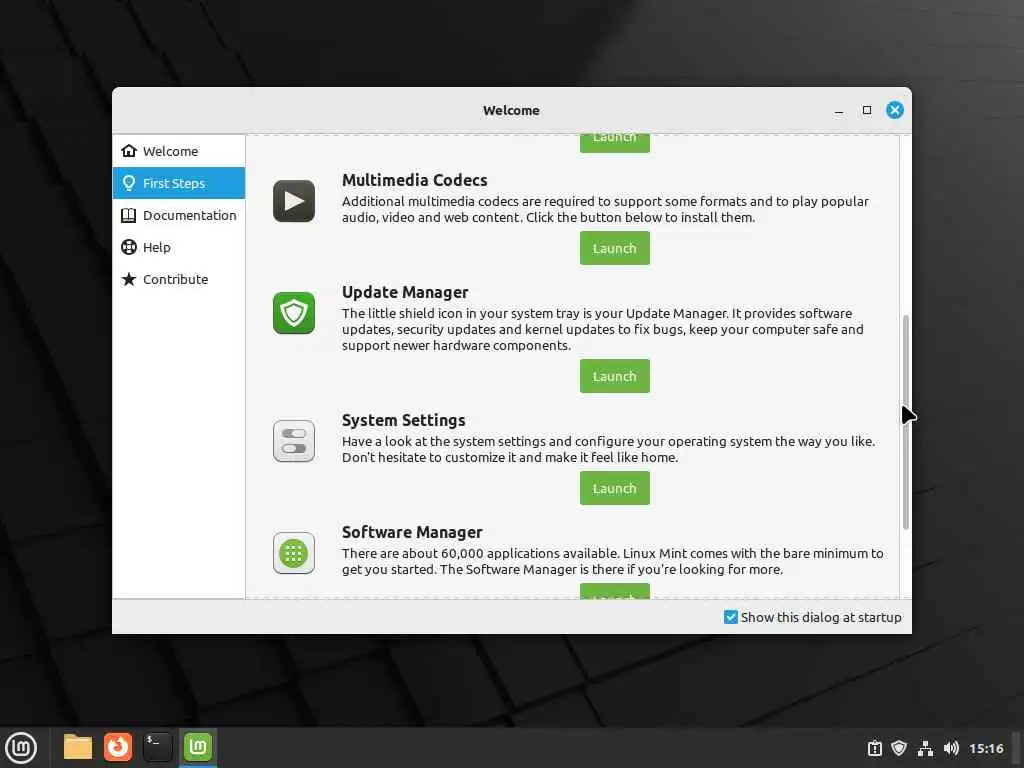Open Terminal from the panel
Viewport: 1024px width, 768px height.
pos(157,747)
